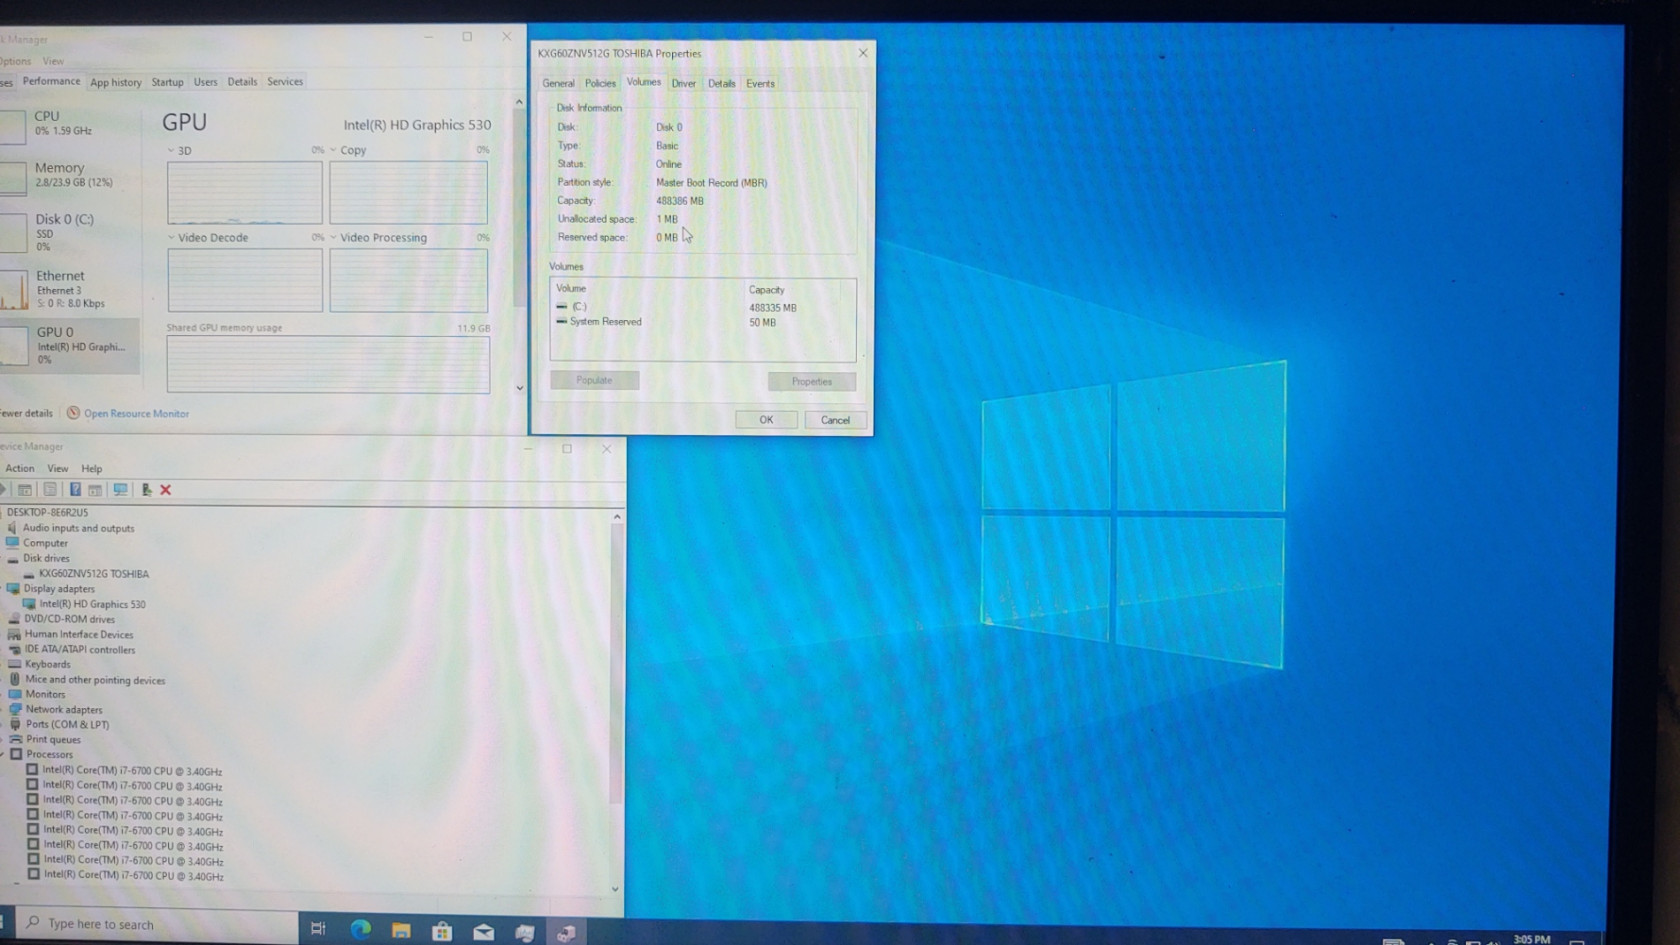The image size is (1680, 945).
Task: Open the Copy engine dropdown
Action: (333, 150)
